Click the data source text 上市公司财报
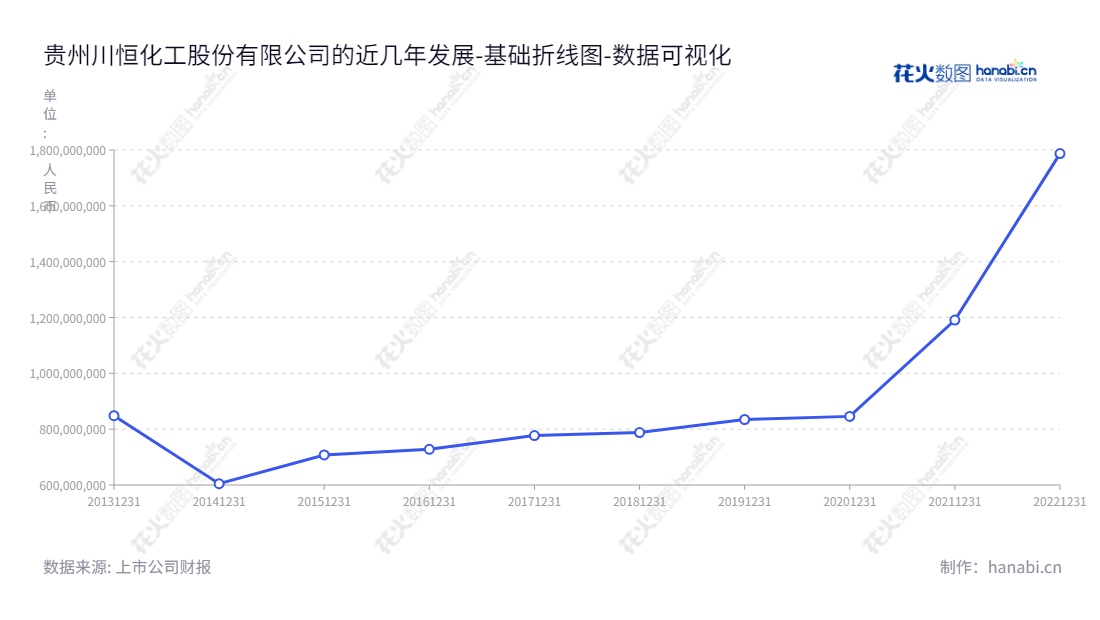 [163, 567]
